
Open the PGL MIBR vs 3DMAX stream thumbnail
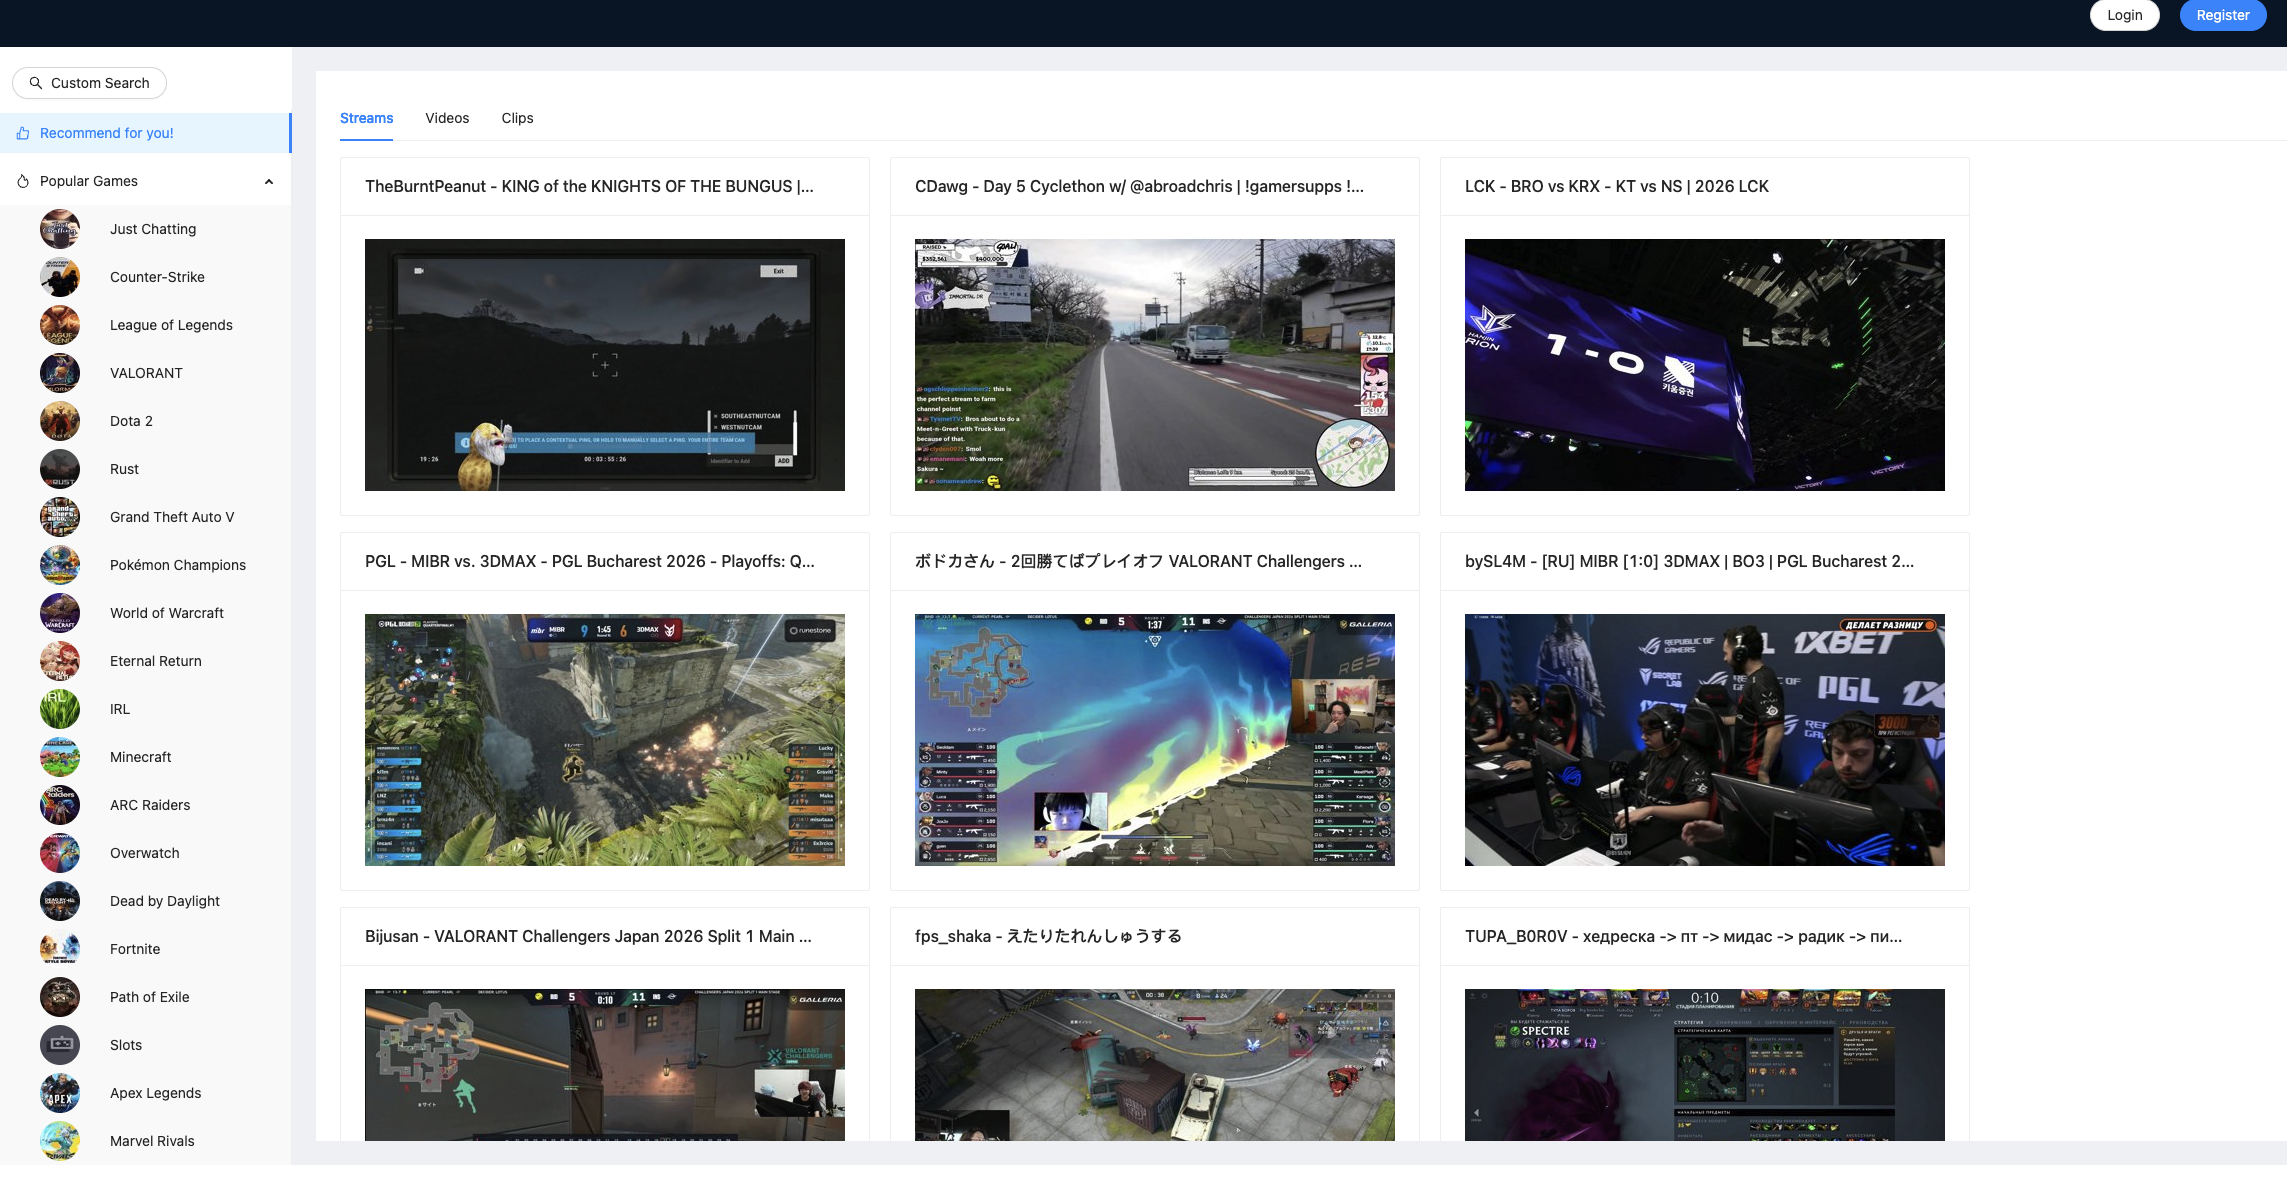(x=604, y=740)
